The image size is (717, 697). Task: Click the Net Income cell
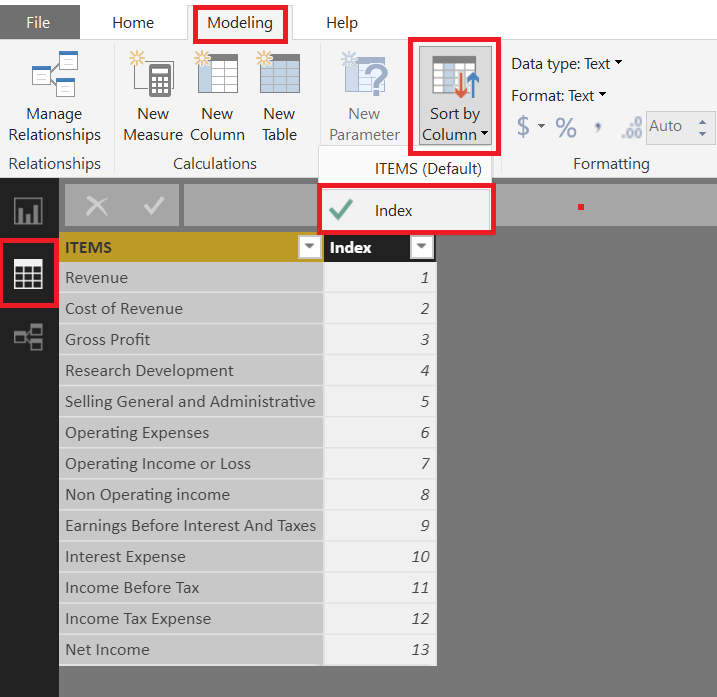[191, 650]
